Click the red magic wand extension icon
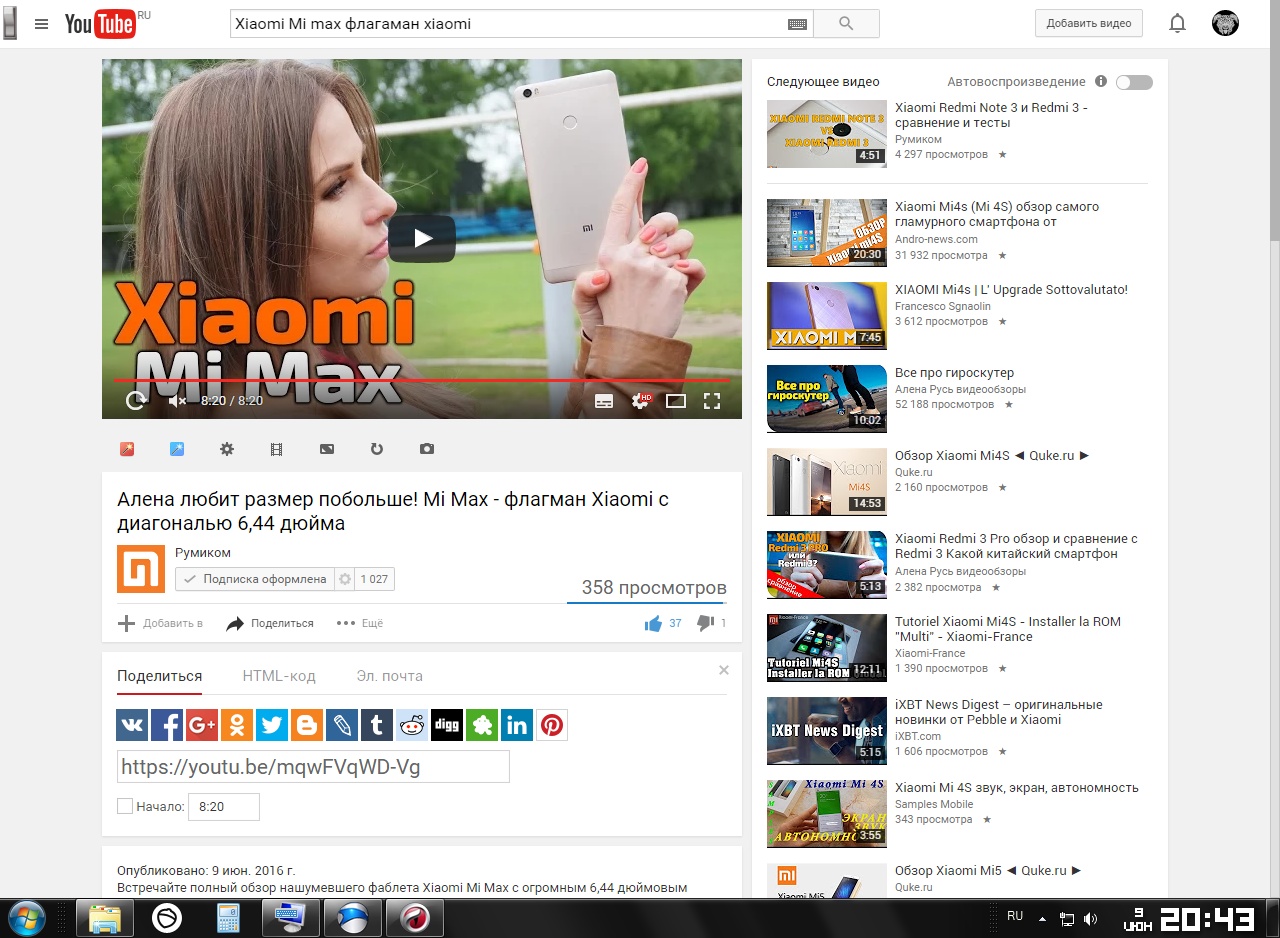This screenshot has height=938, width=1280. pos(127,450)
